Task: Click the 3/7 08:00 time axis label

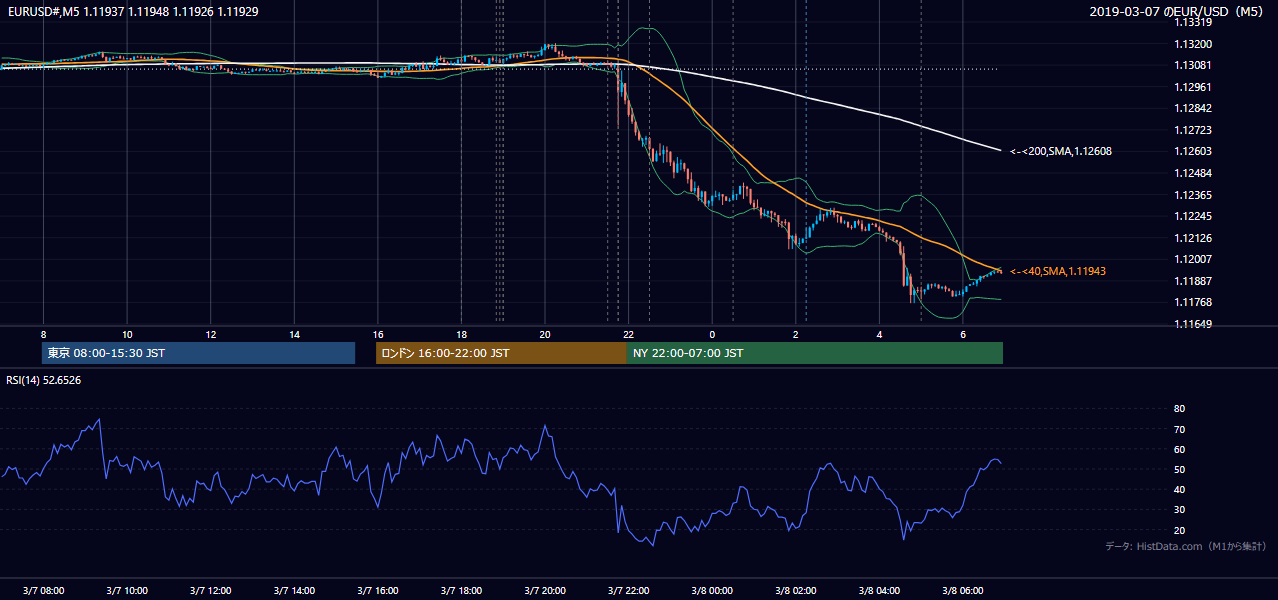Action: pyautogui.click(x=43, y=590)
